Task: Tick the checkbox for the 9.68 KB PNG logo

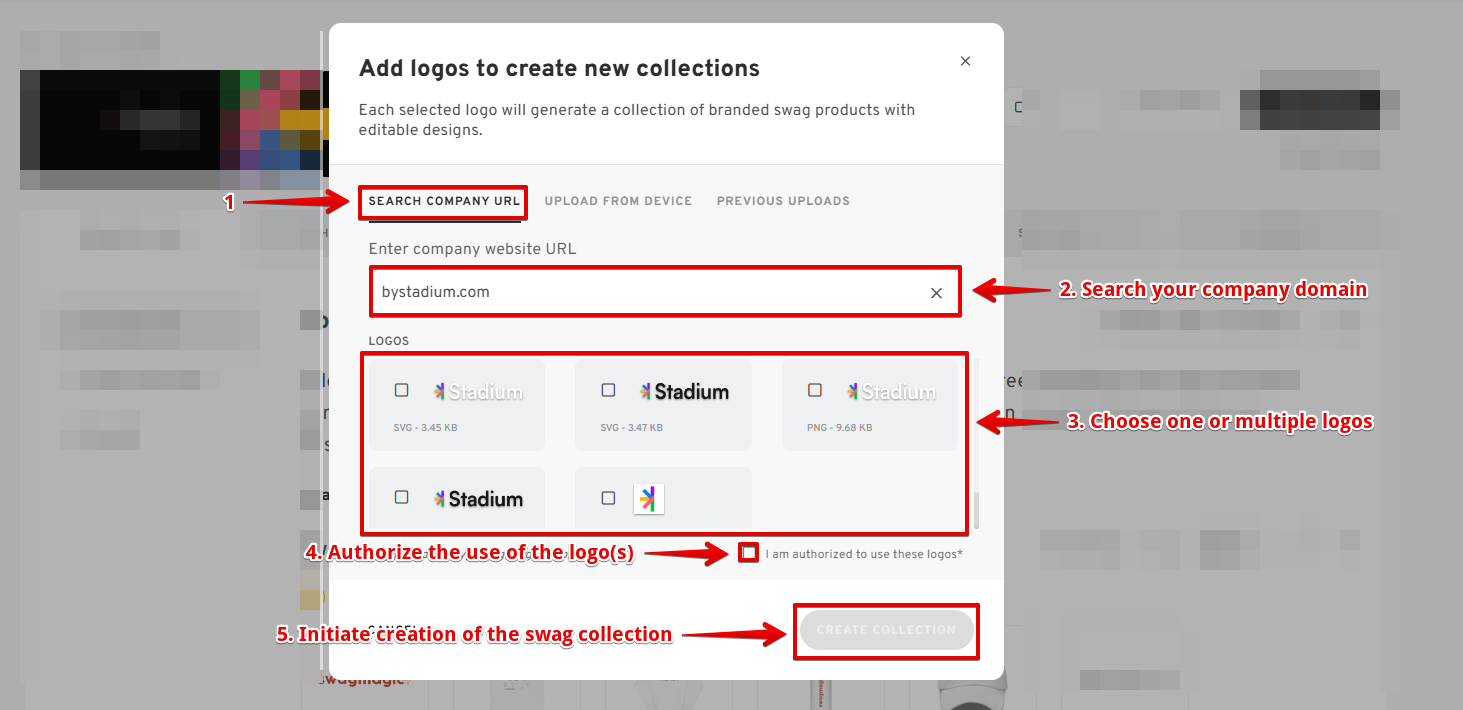Action: (815, 390)
